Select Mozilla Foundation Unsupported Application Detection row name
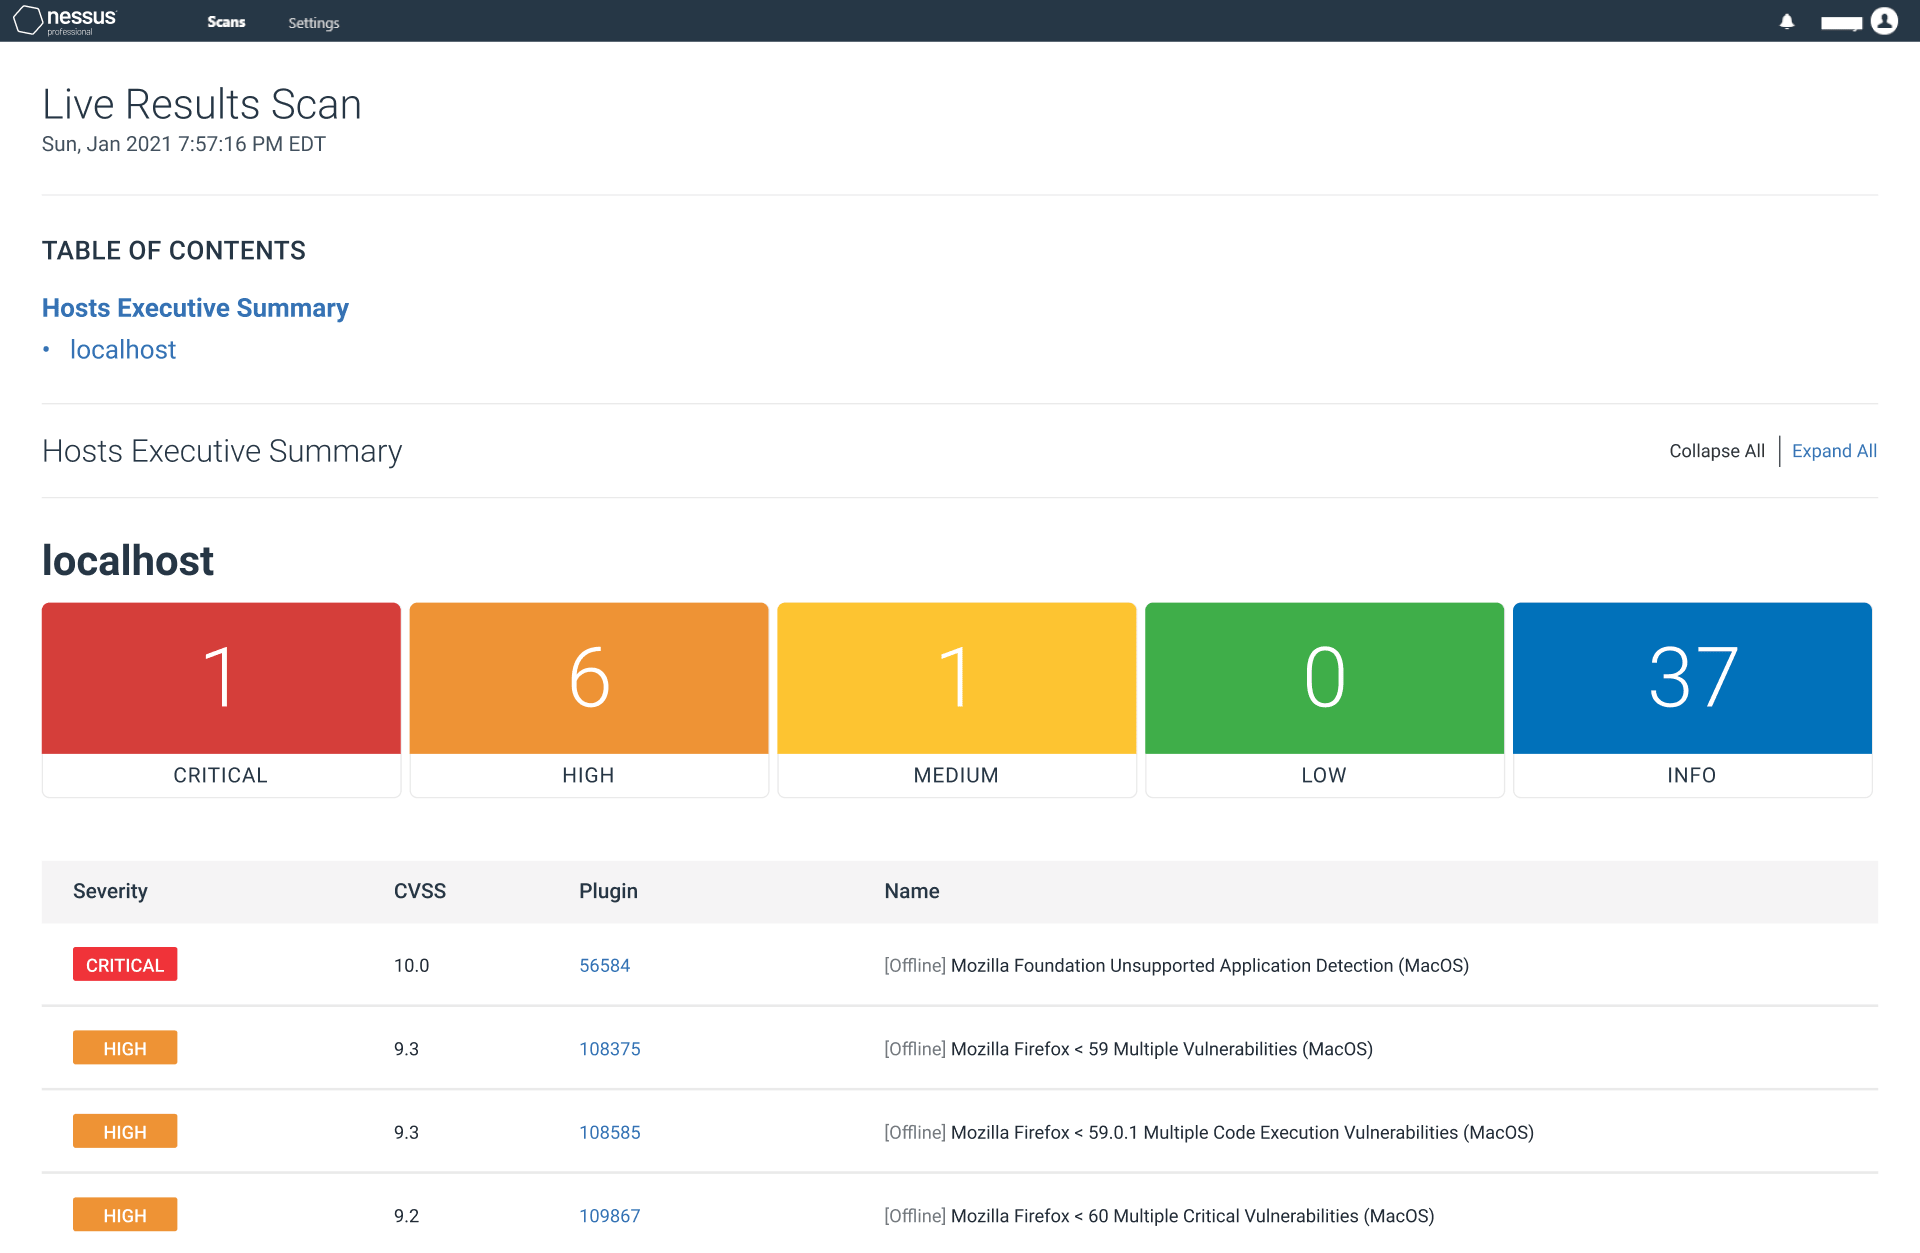This screenshot has width=1920, height=1253. tap(1176, 965)
